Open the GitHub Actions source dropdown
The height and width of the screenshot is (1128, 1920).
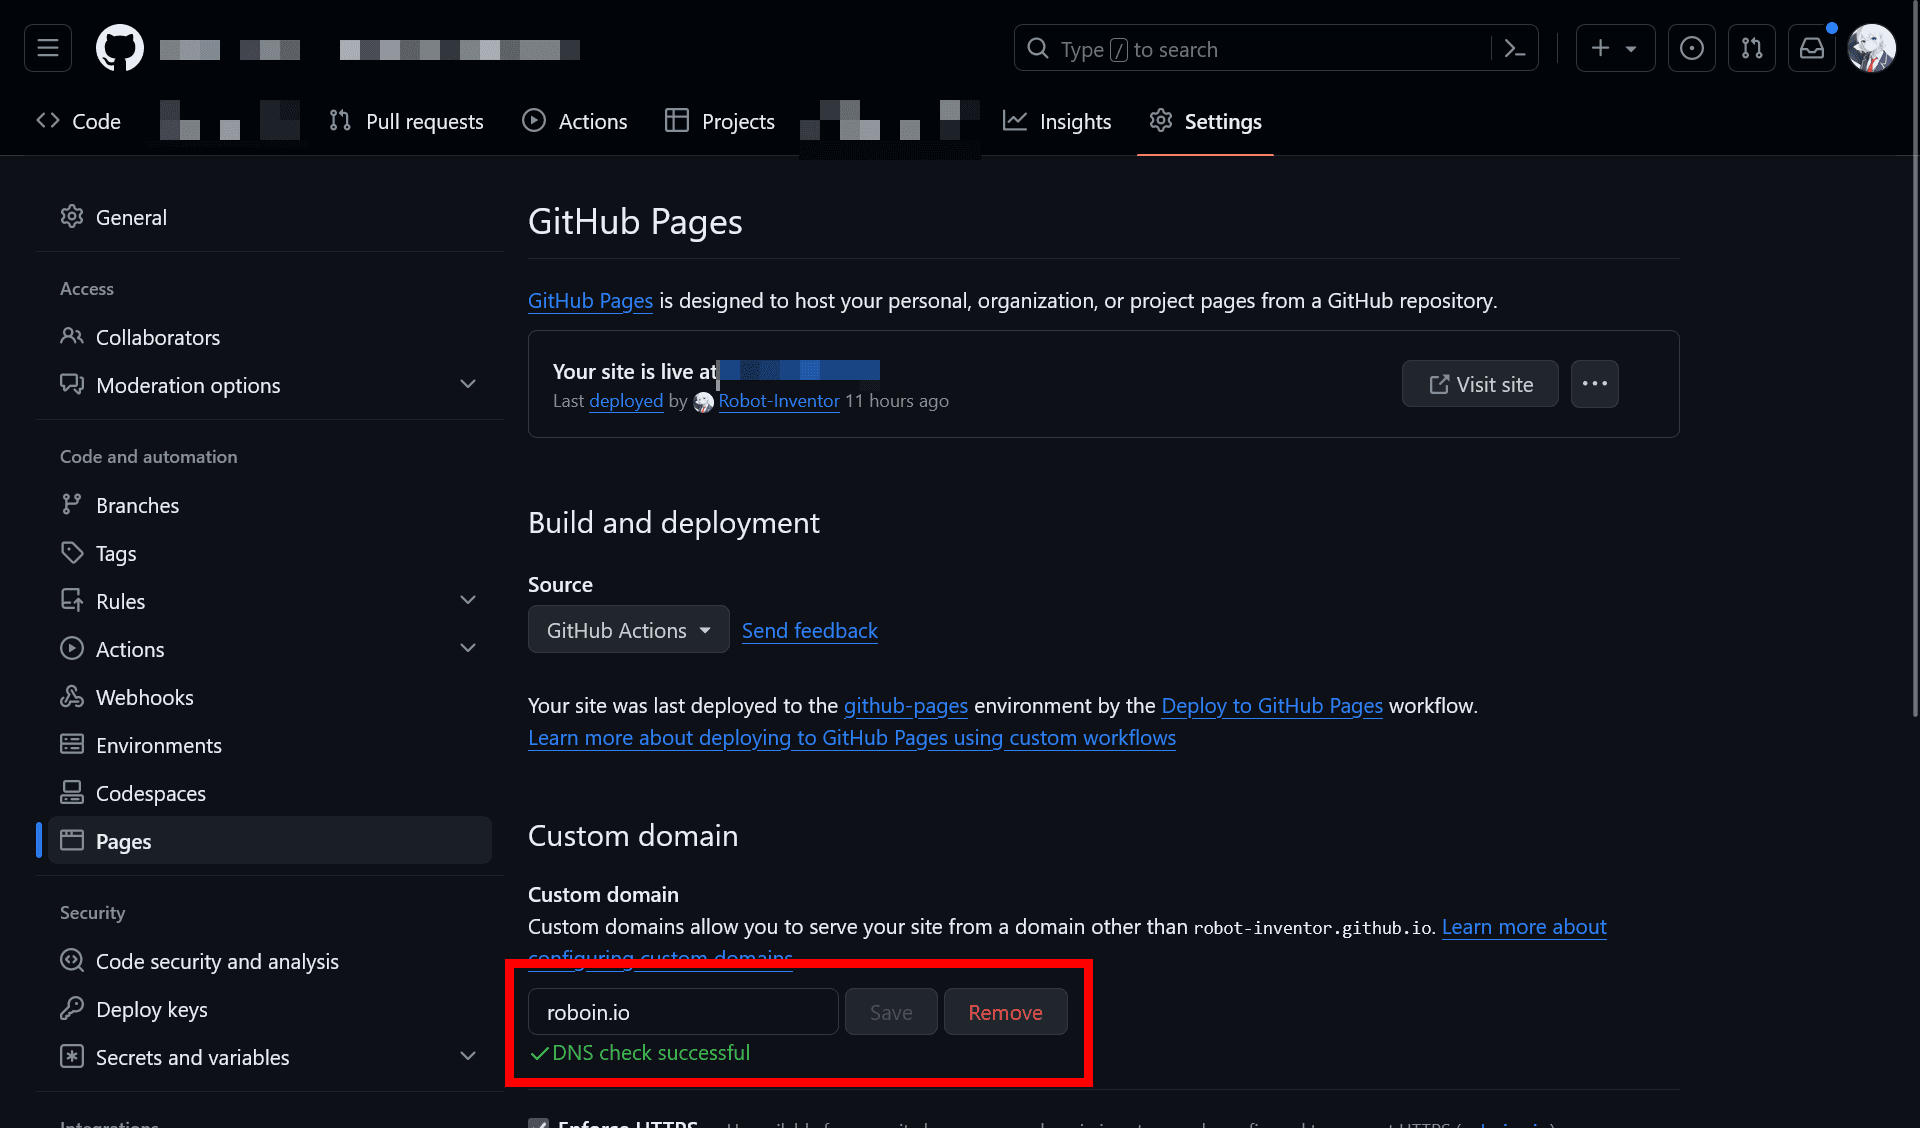pos(628,630)
